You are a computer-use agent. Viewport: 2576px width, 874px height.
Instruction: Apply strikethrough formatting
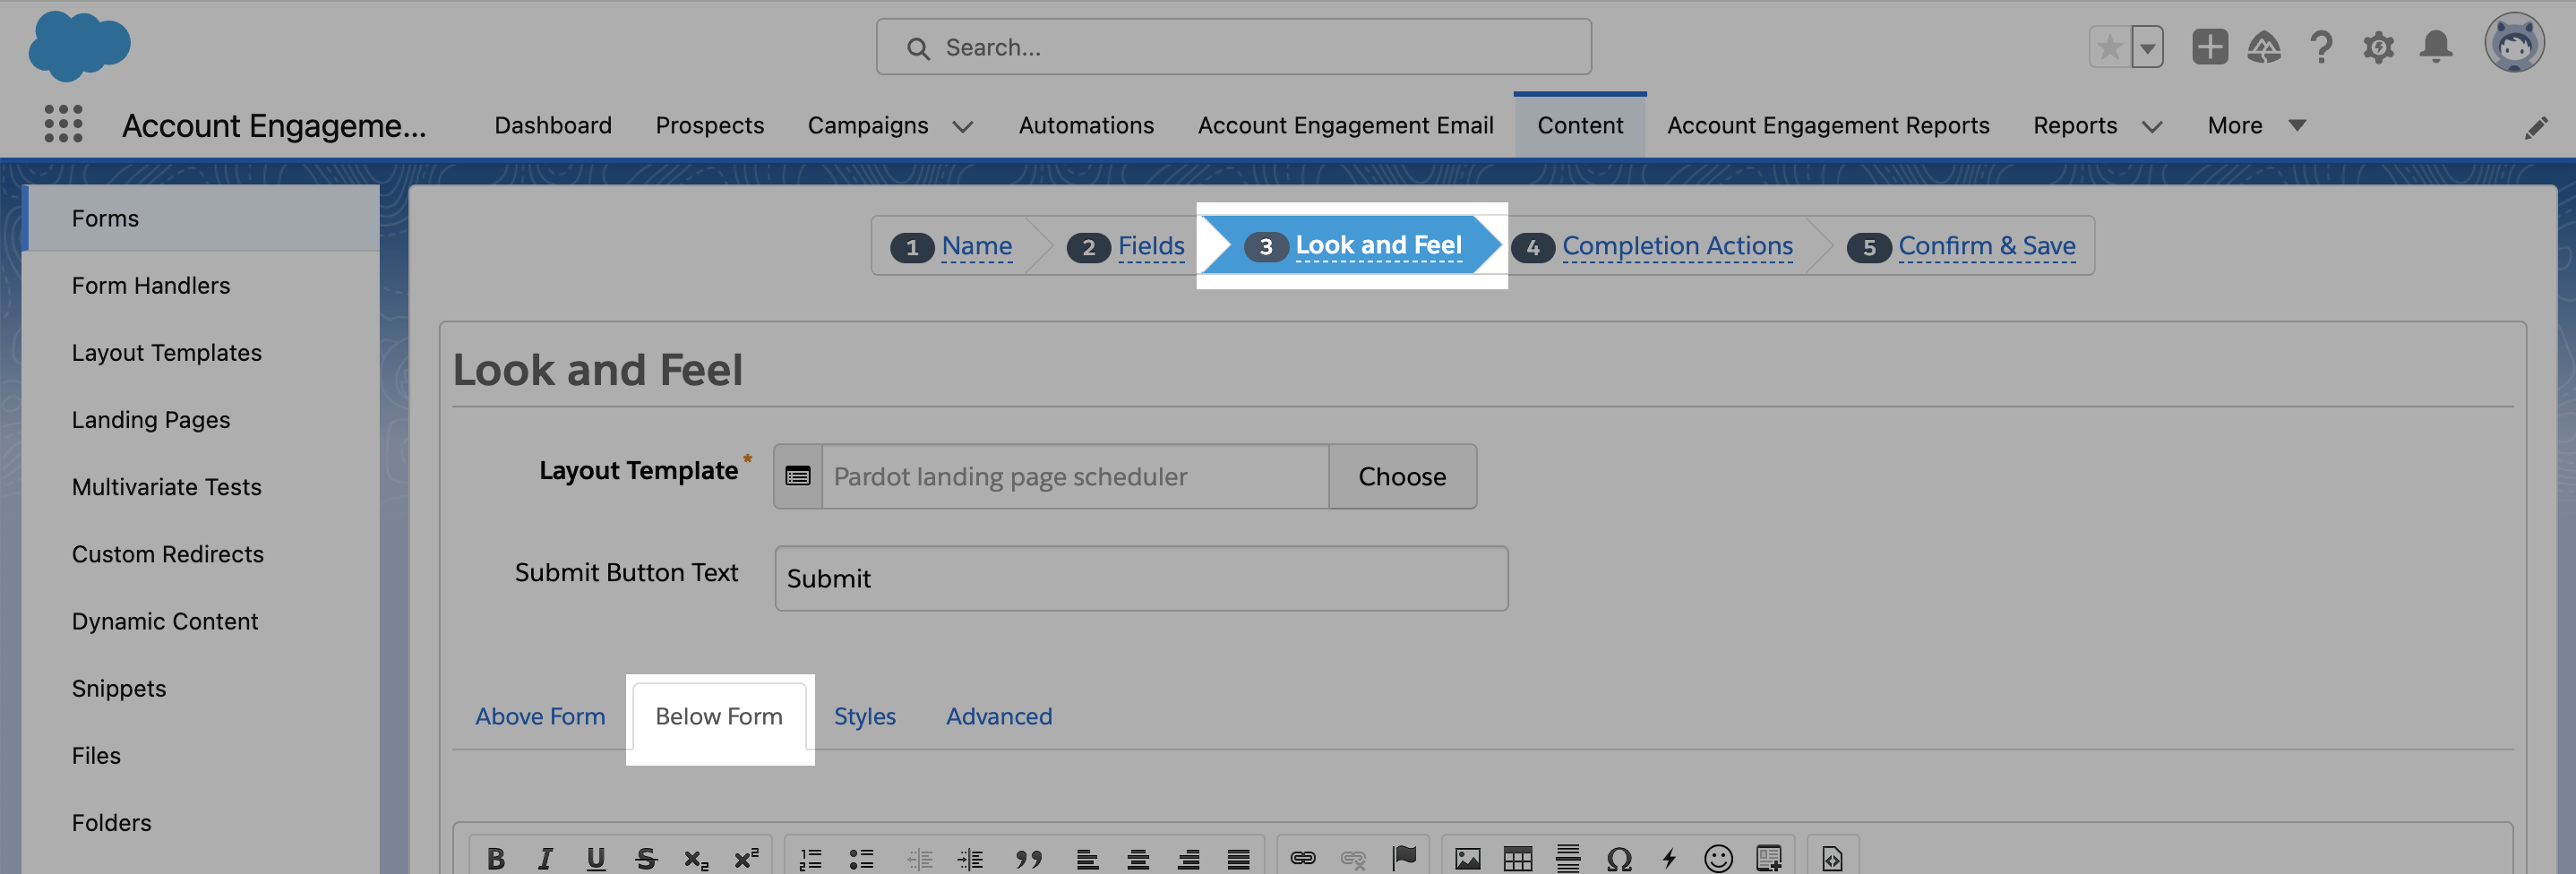click(646, 858)
